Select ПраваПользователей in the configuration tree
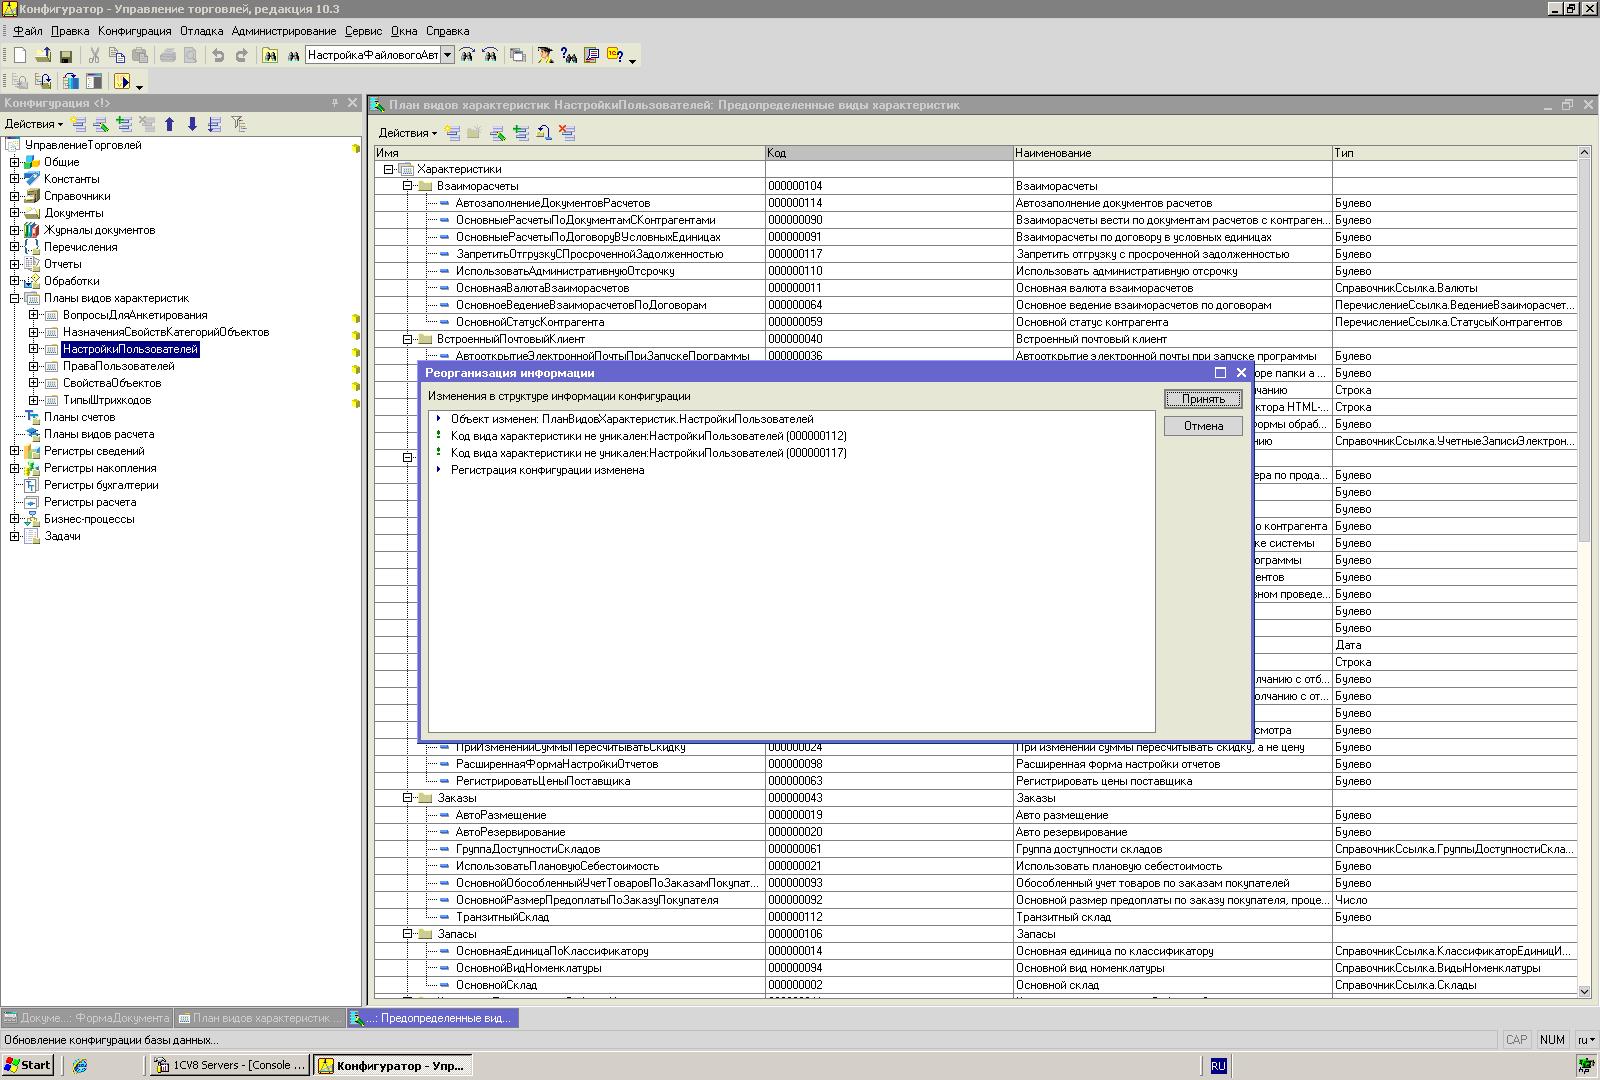The image size is (1600, 1080). pos(118,366)
